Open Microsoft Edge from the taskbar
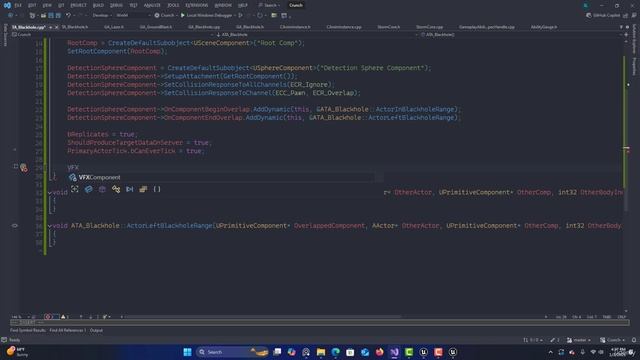Image resolution: width=640 pixels, height=360 pixels. tap(336, 352)
